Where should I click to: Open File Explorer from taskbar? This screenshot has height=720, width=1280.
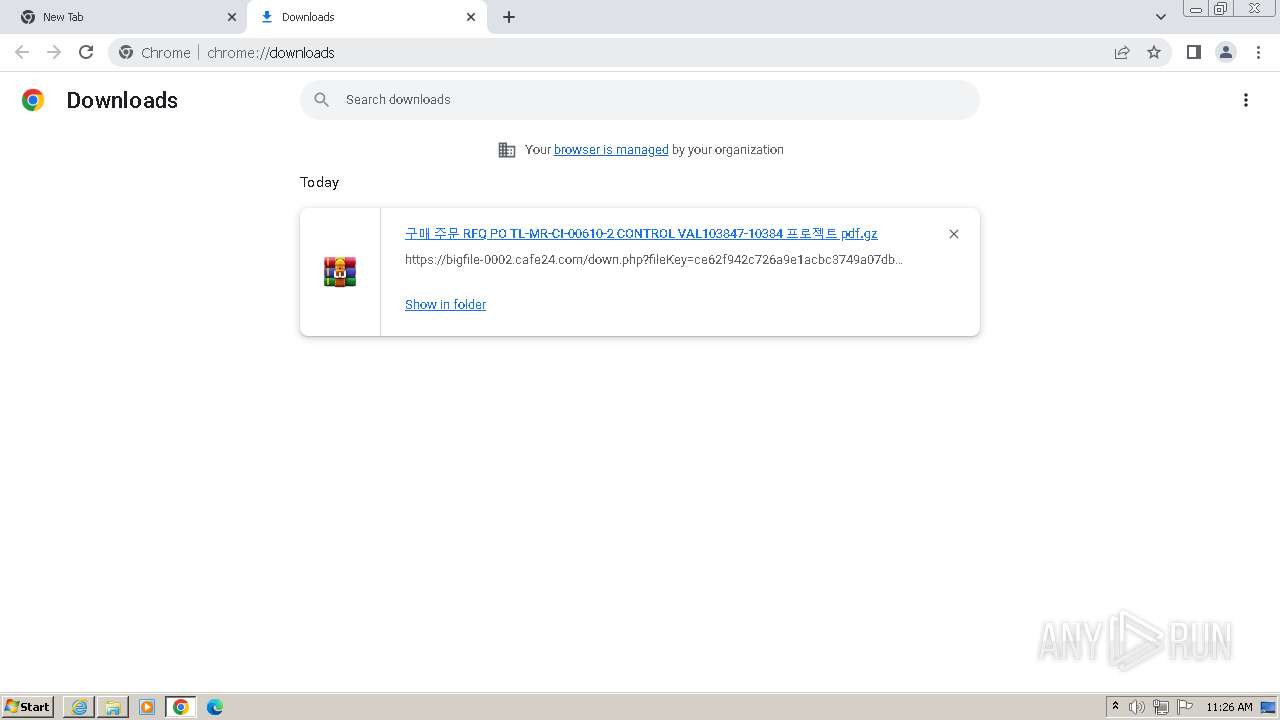113,707
